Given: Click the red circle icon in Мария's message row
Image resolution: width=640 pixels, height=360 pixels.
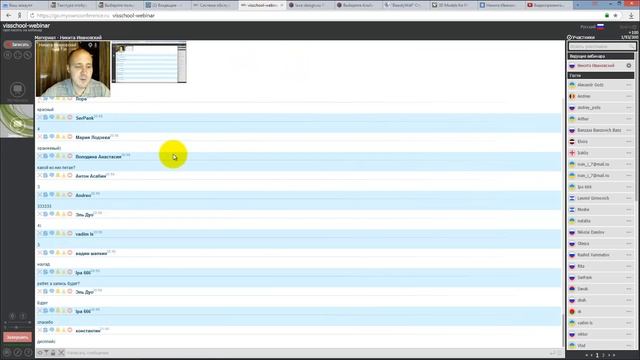Looking at the screenshot, I should point(70,137).
